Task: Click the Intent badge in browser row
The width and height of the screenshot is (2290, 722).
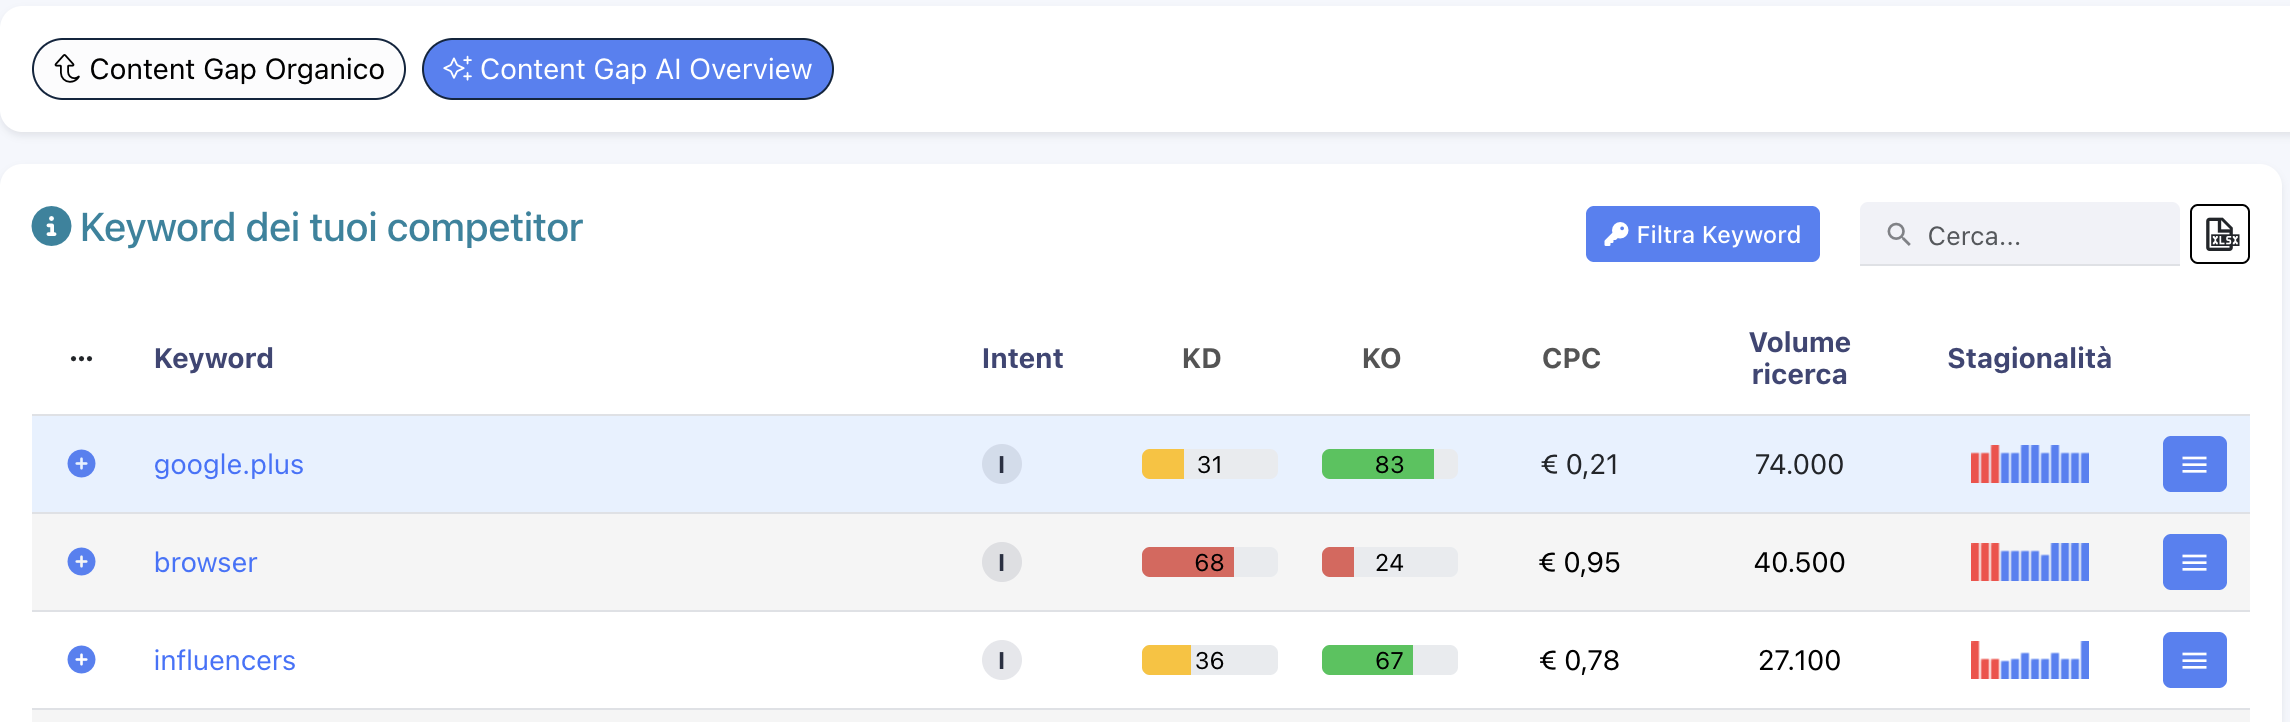Action: pos(1001,562)
